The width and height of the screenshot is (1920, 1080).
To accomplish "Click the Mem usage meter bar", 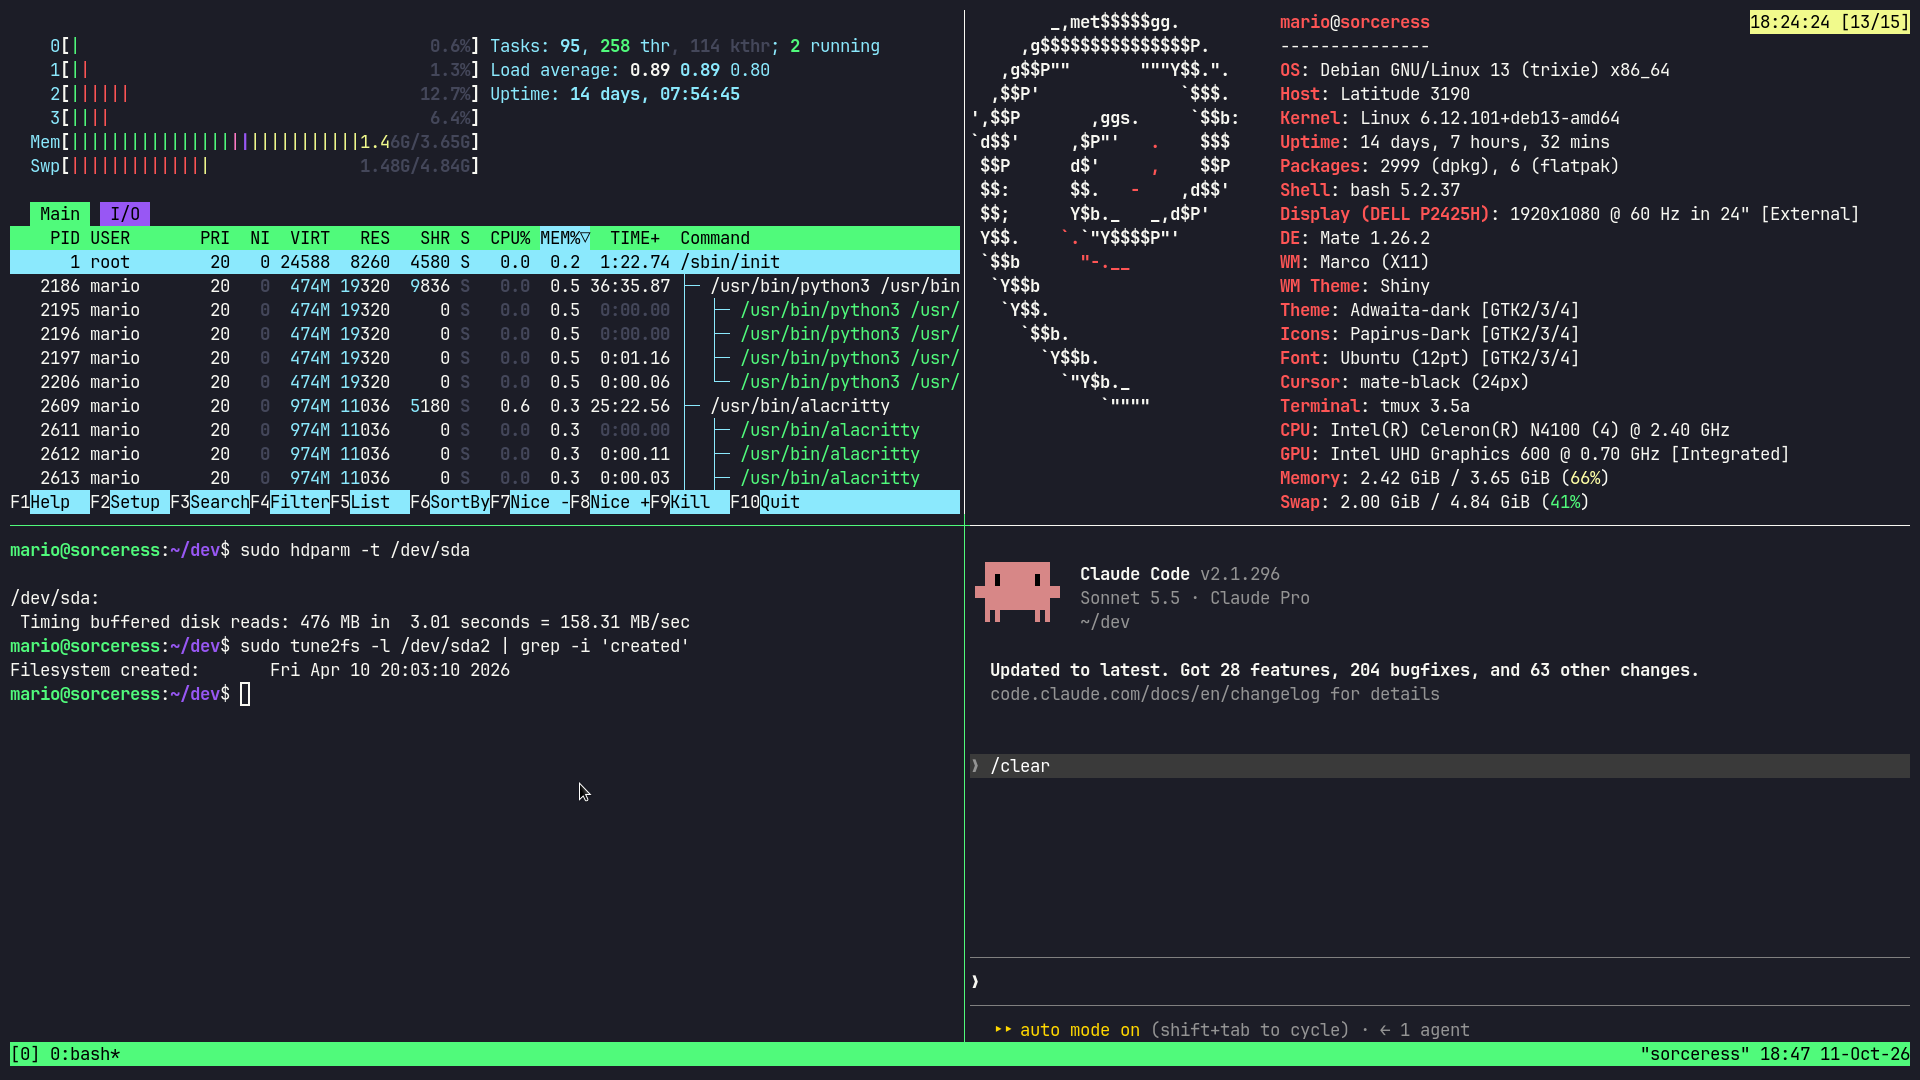I will pyautogui.click(x=255, y=142).
